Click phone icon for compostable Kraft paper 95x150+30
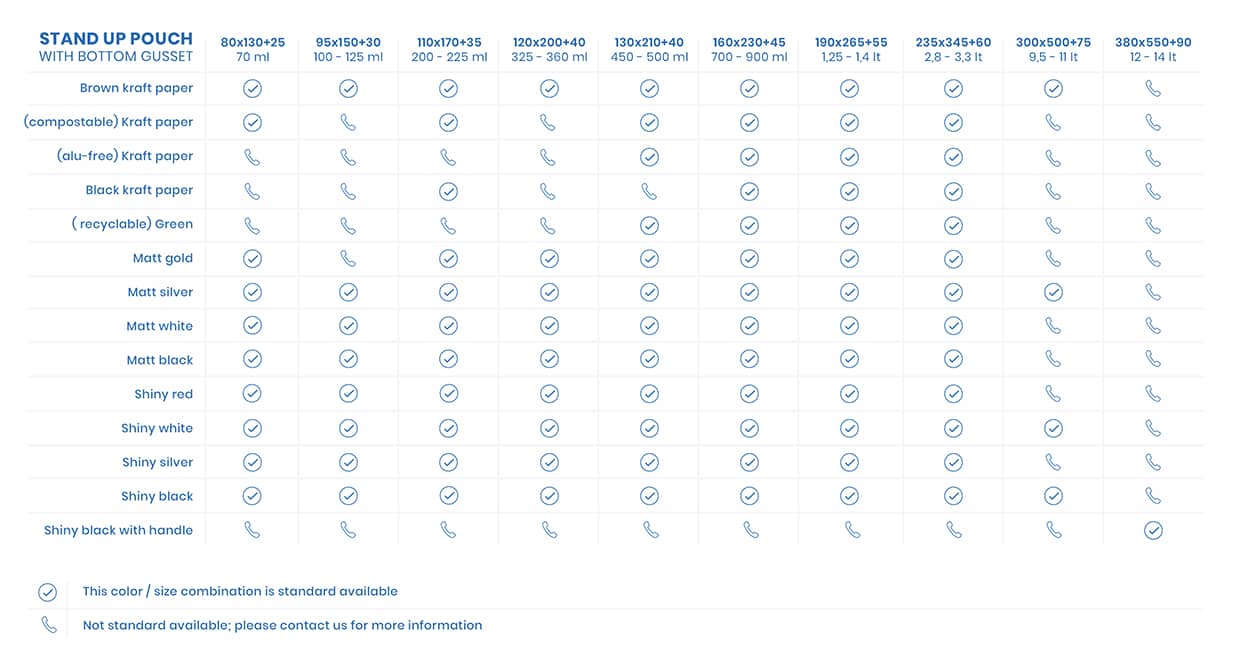 click(348, 123)
